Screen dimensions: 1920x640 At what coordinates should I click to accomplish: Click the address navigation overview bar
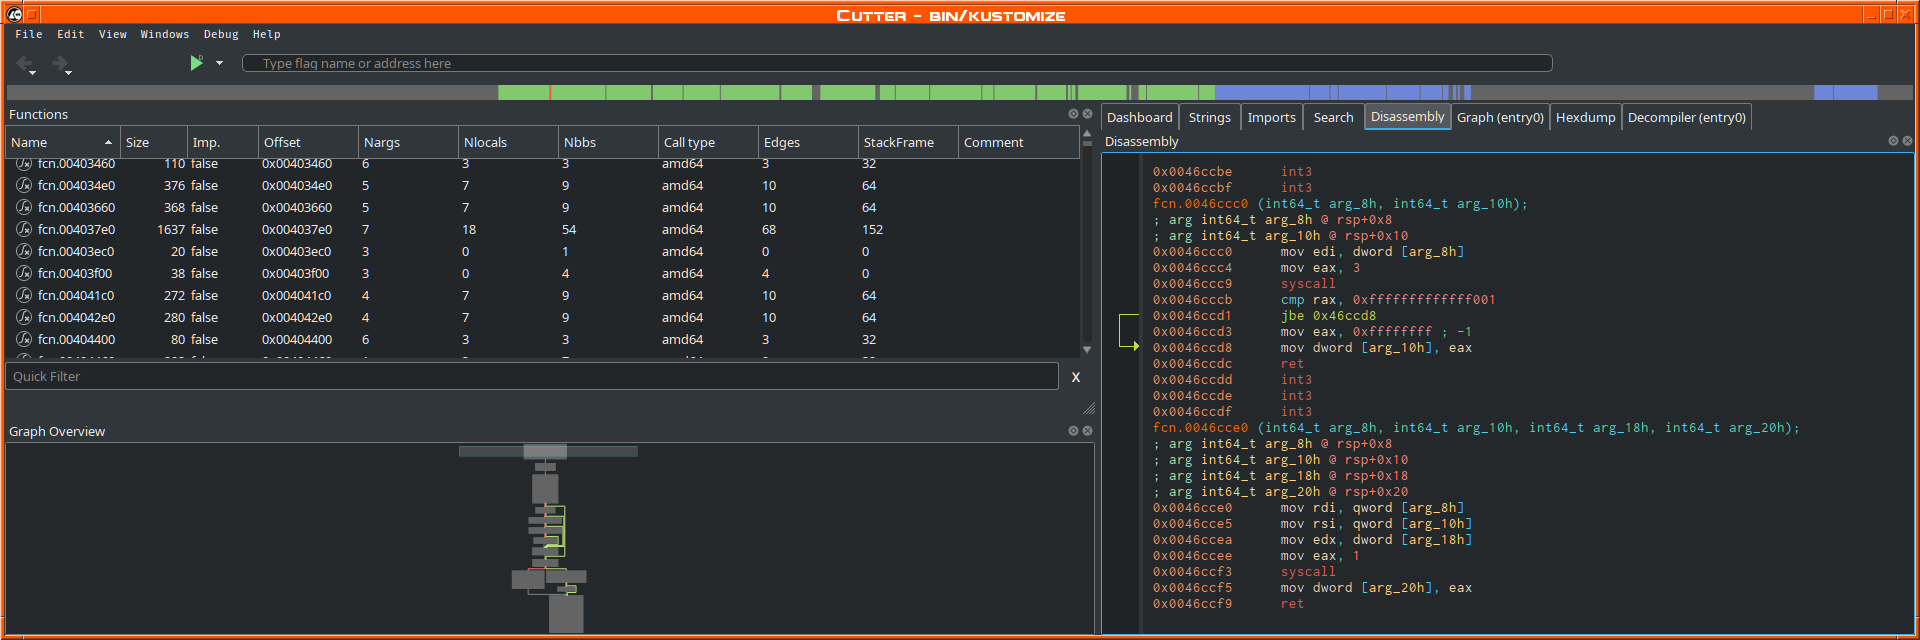point(960,92)
